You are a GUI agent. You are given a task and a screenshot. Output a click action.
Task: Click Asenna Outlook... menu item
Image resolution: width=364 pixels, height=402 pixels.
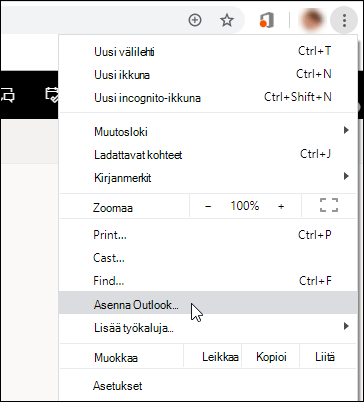click(208, 303)
